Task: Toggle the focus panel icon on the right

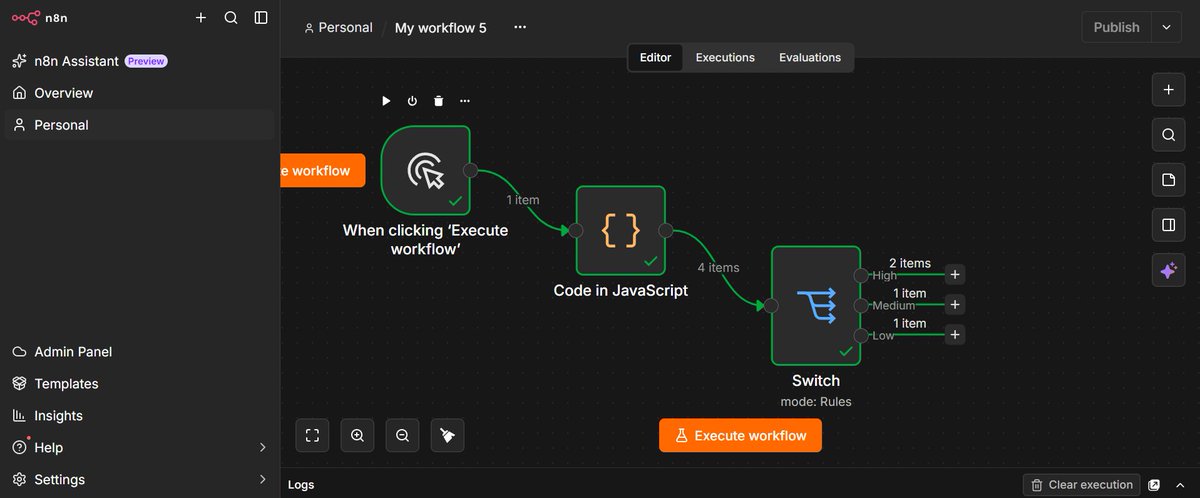Action: click(x=1168, y=225)
